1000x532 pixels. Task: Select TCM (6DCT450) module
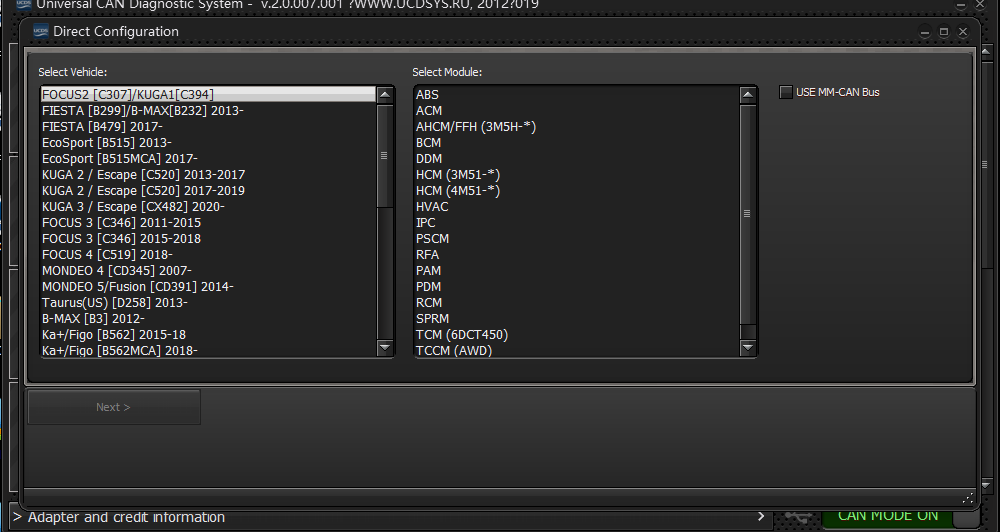coord(577,334)
